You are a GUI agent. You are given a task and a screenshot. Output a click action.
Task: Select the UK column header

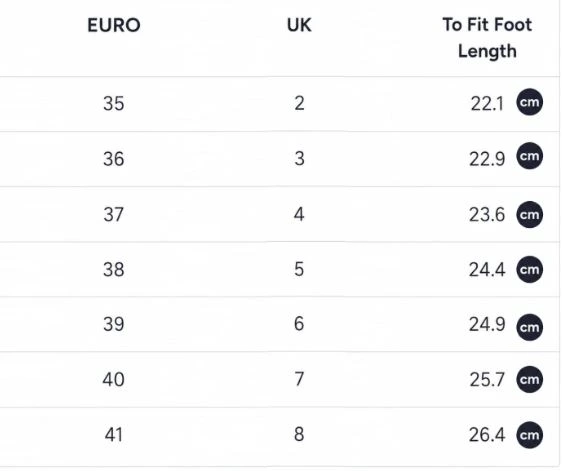pos(299,25)
